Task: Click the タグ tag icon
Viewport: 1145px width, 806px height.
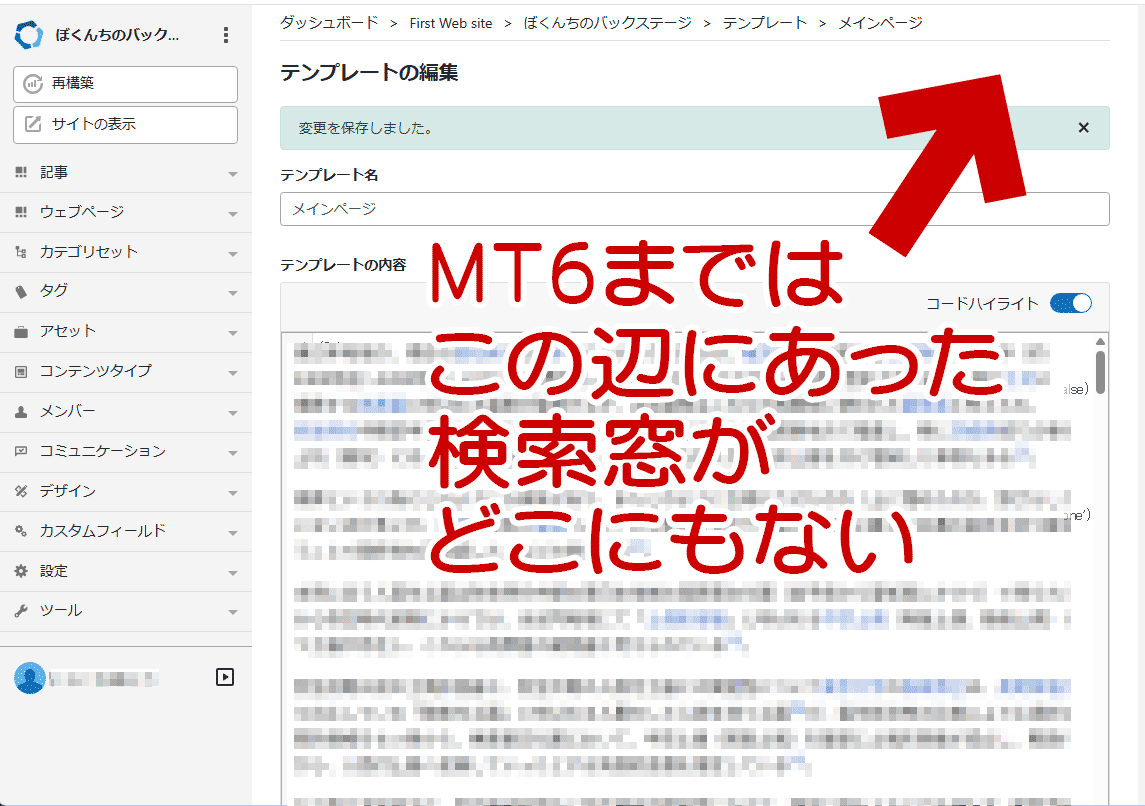Action: coord(21,291)
